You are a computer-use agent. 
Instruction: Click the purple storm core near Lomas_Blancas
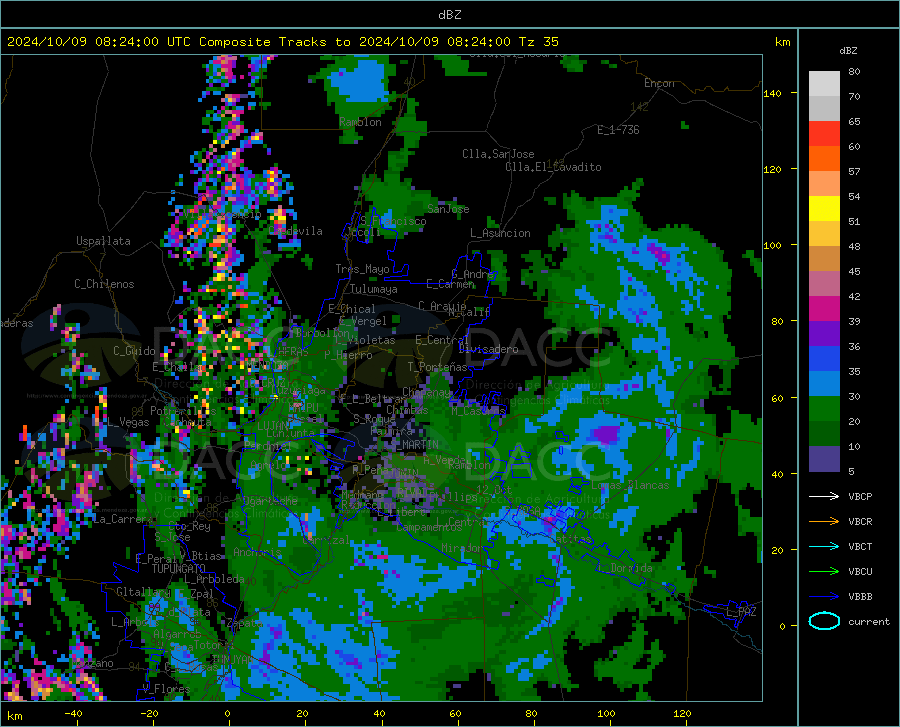(x=606, y=434)
